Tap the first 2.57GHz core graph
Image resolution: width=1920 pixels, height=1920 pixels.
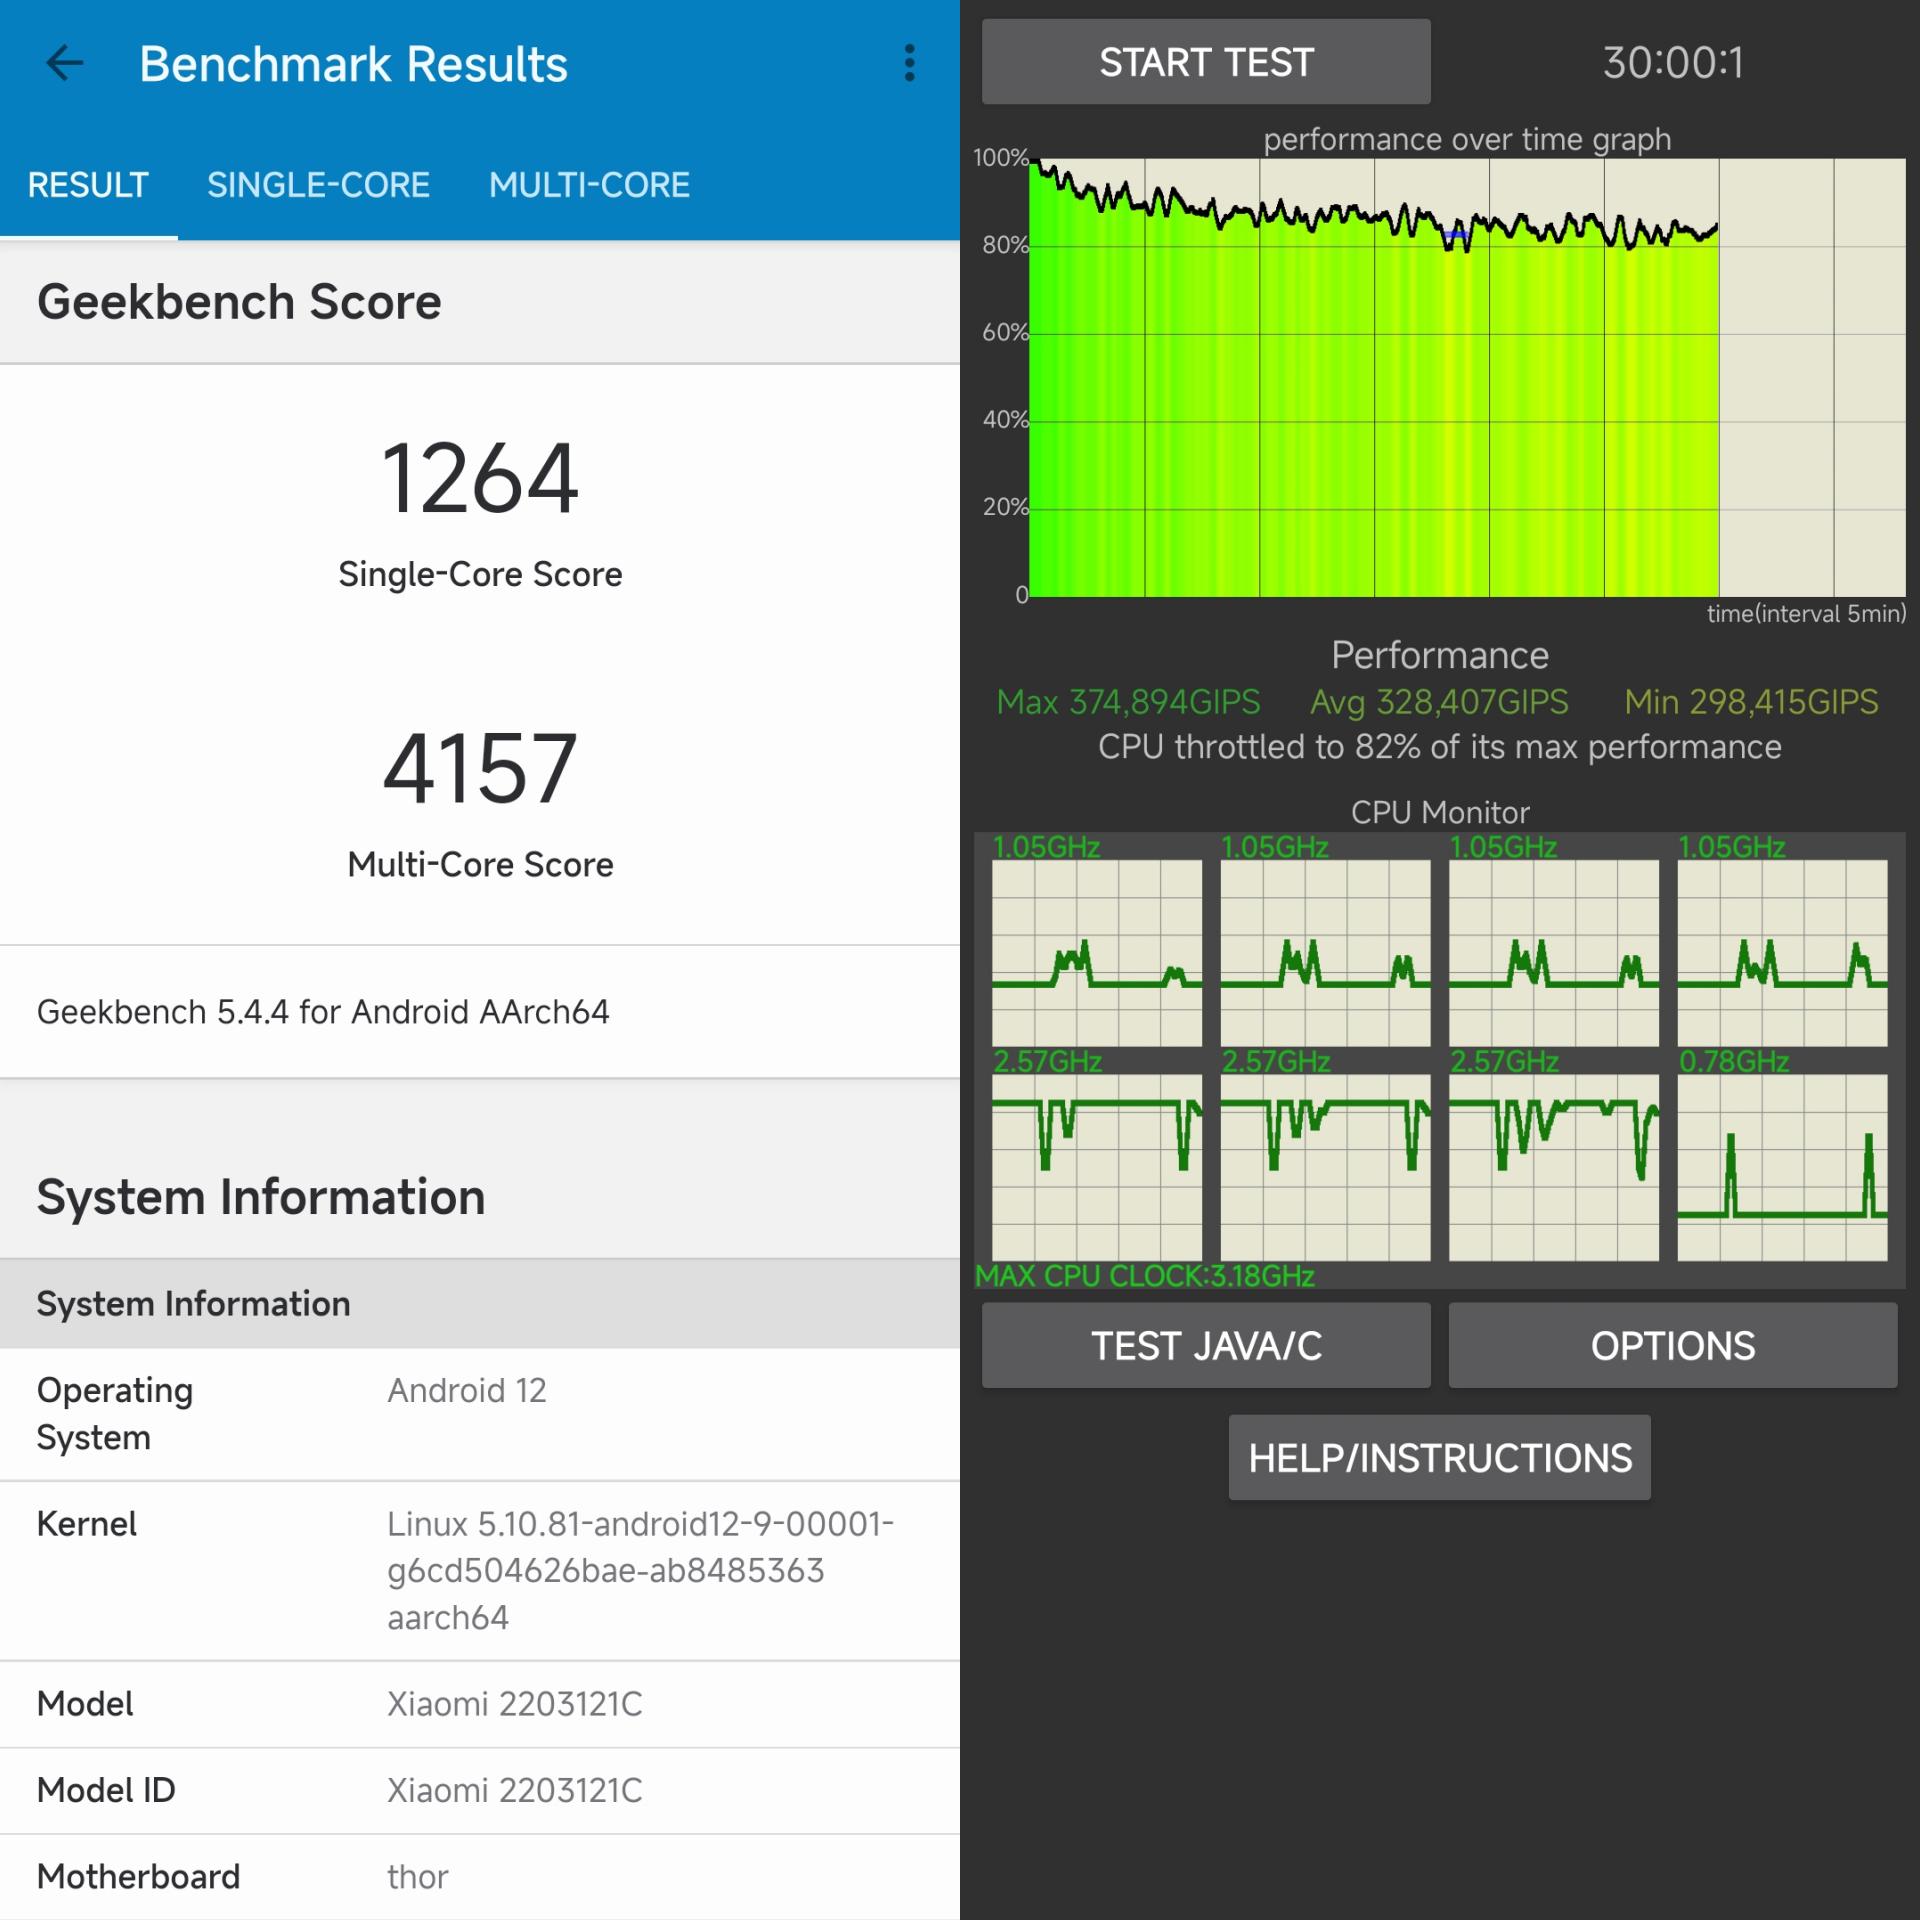[x=1096, y=1167]
